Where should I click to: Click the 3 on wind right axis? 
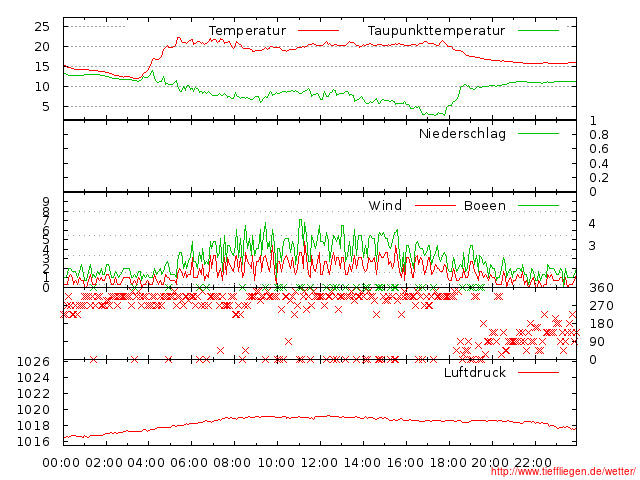[x=592, y=246]
